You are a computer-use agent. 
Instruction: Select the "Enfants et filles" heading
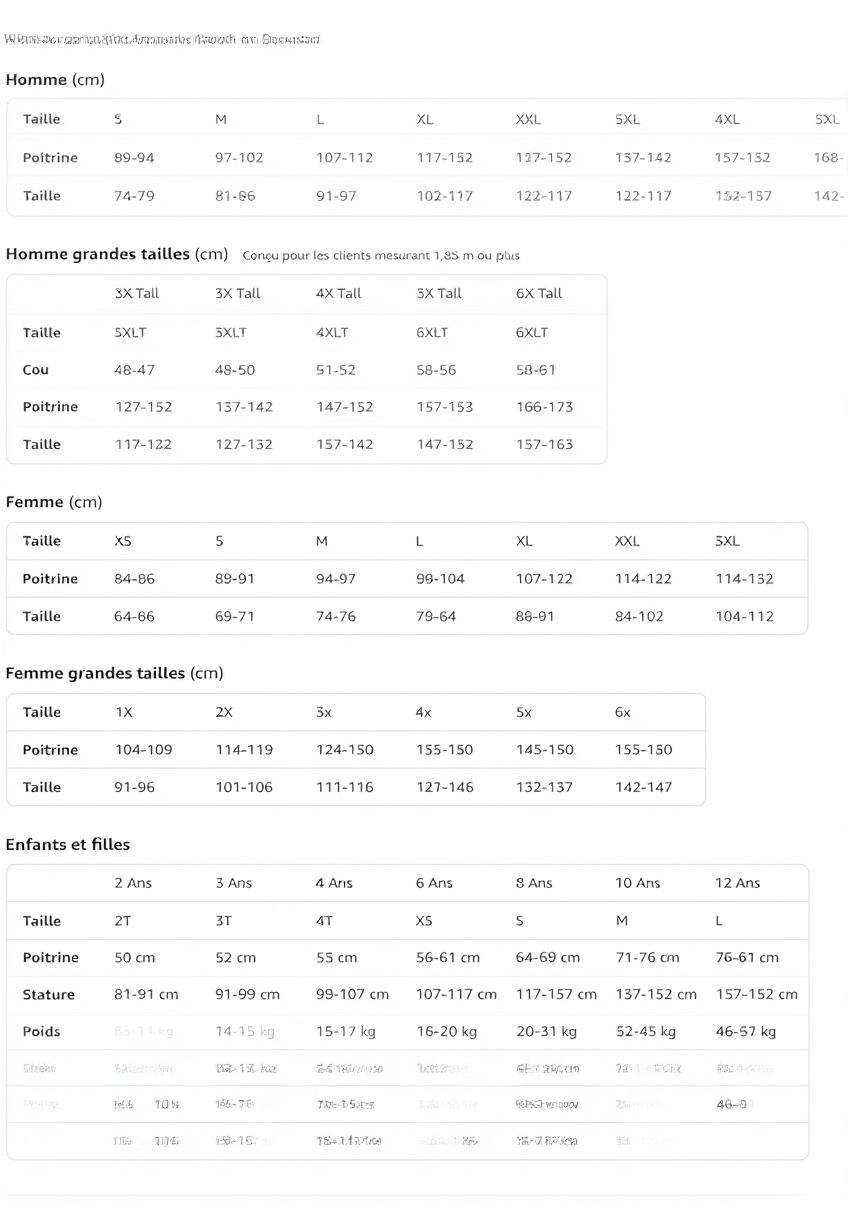68,845
